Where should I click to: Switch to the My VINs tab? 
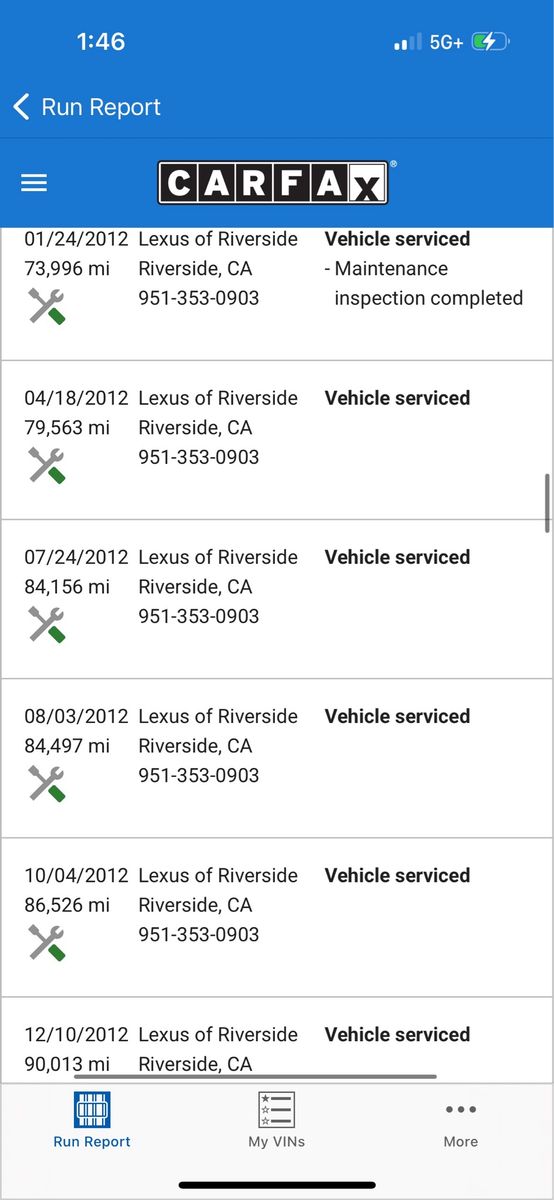[x=277, y=1119]
